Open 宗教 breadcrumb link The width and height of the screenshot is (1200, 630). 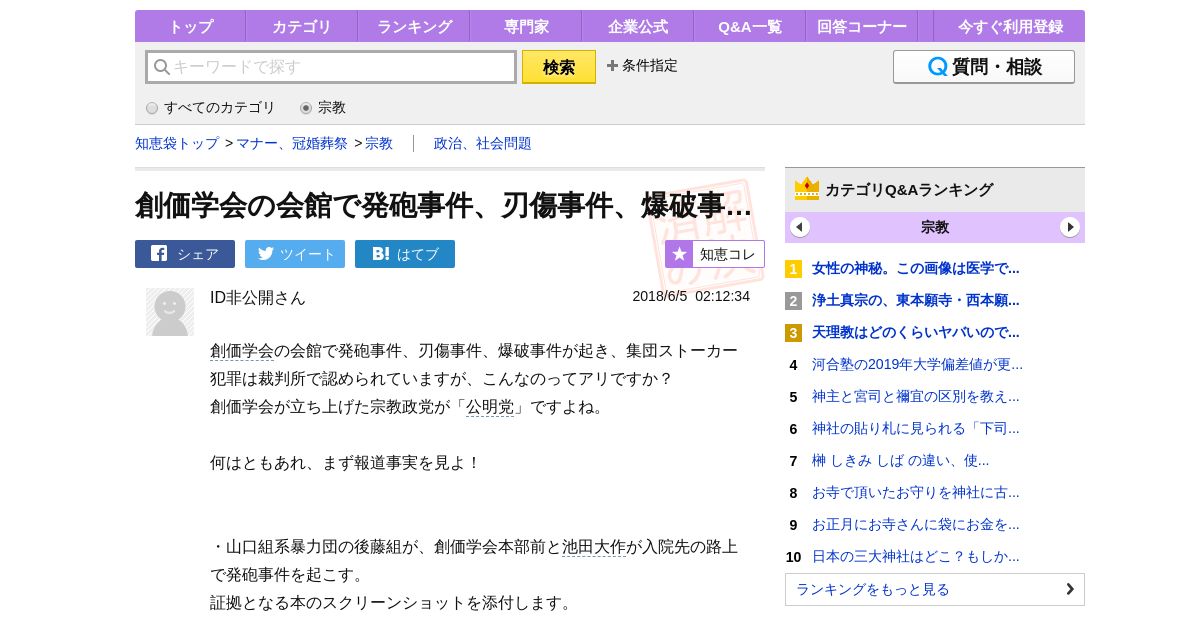[x=379, y=144]
